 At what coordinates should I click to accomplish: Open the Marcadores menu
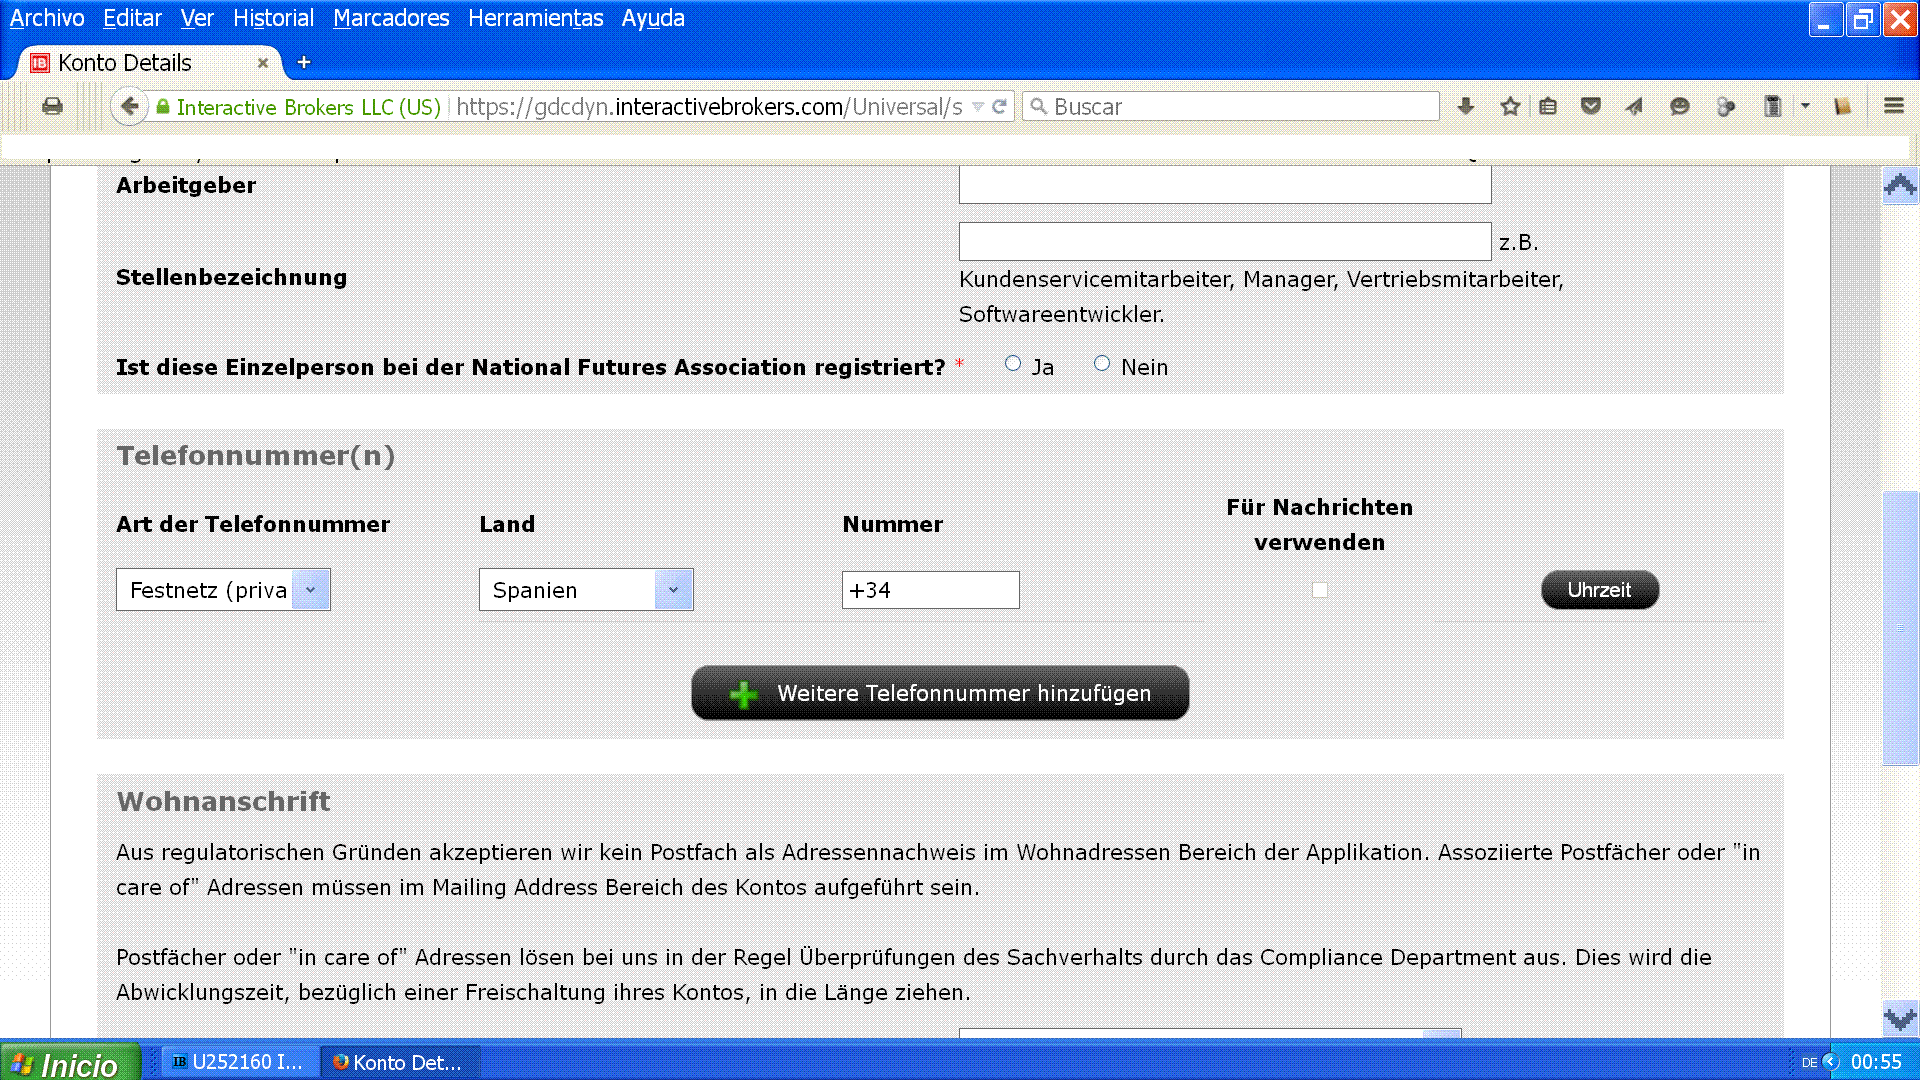click(391, 18)
